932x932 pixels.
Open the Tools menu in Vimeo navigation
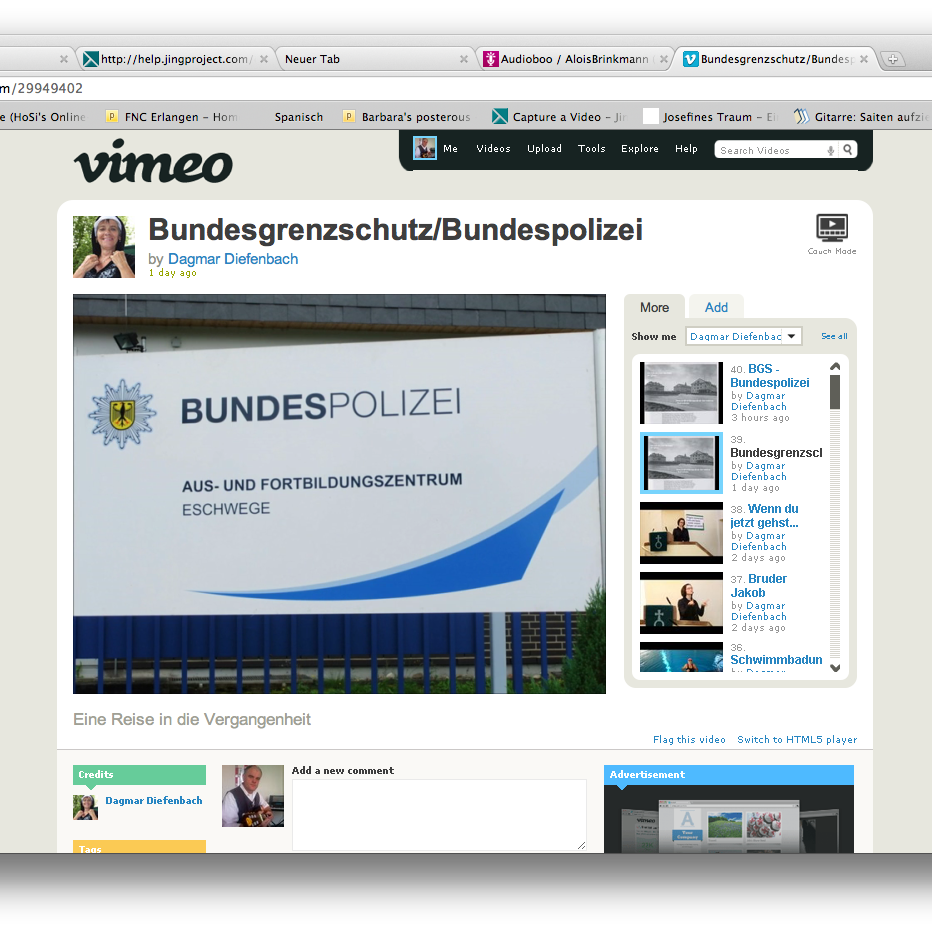coord(591,149)
